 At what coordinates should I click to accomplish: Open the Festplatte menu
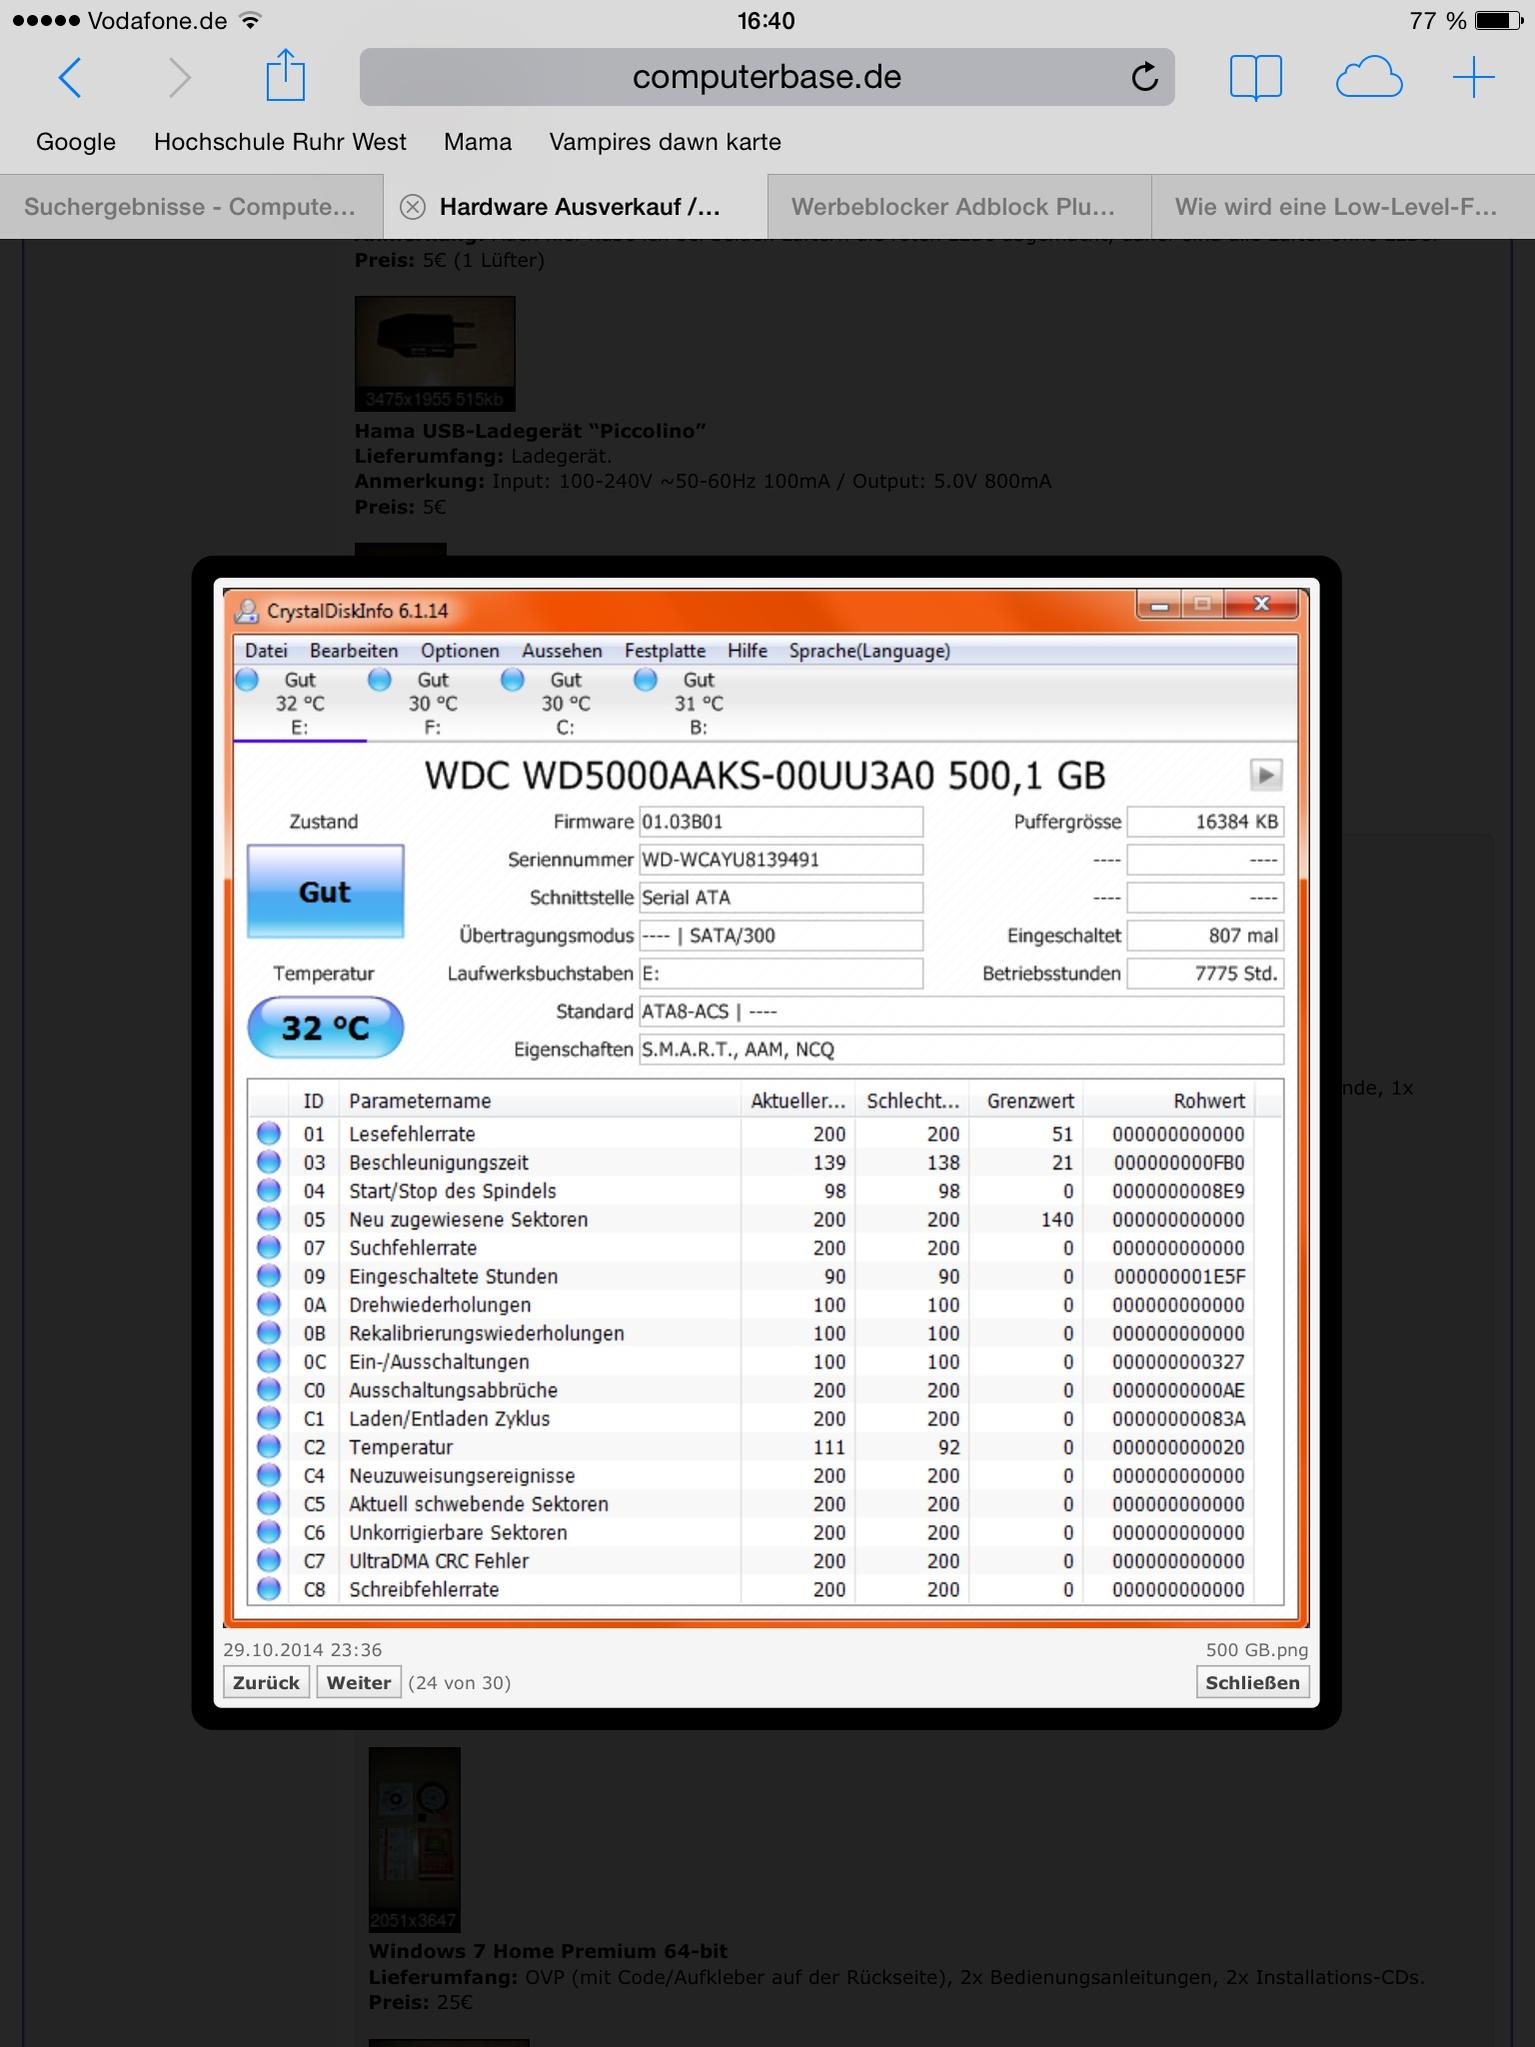665,651
